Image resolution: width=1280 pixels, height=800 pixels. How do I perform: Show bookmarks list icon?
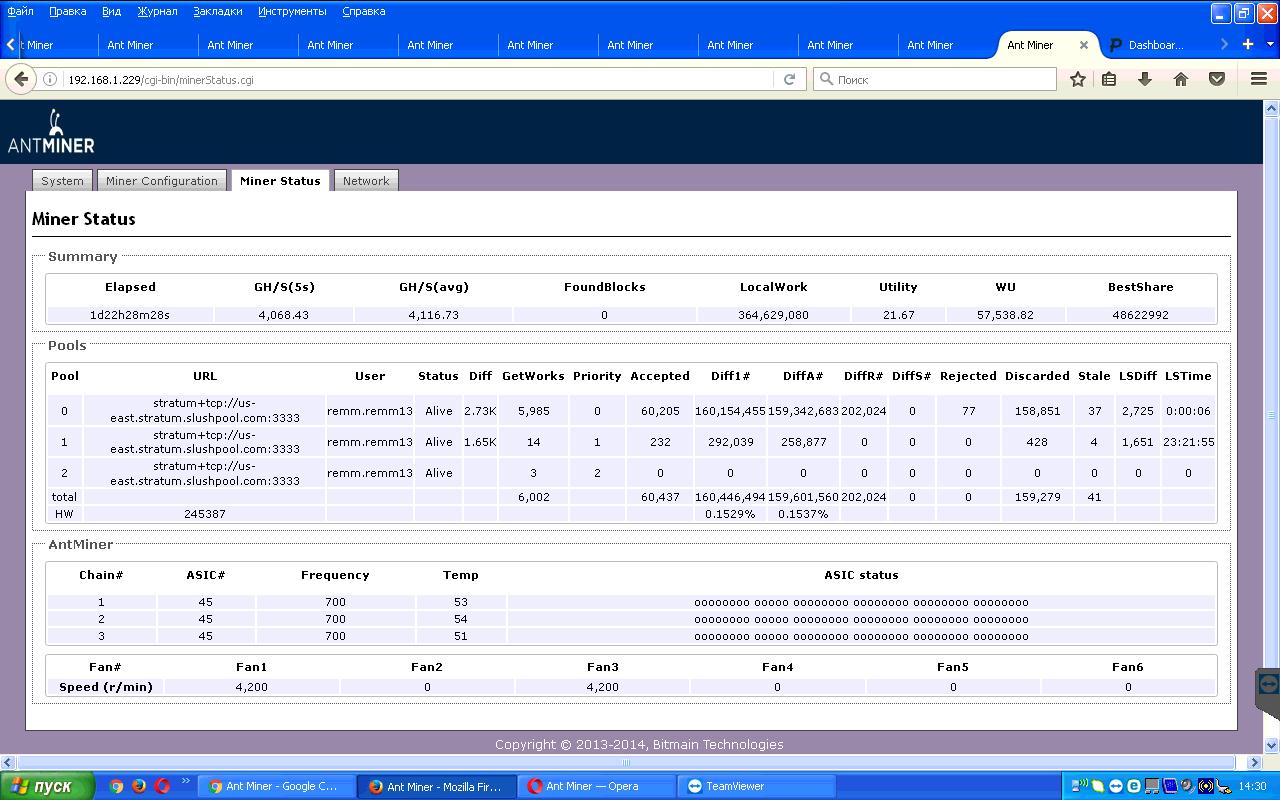pos(1109,79)
